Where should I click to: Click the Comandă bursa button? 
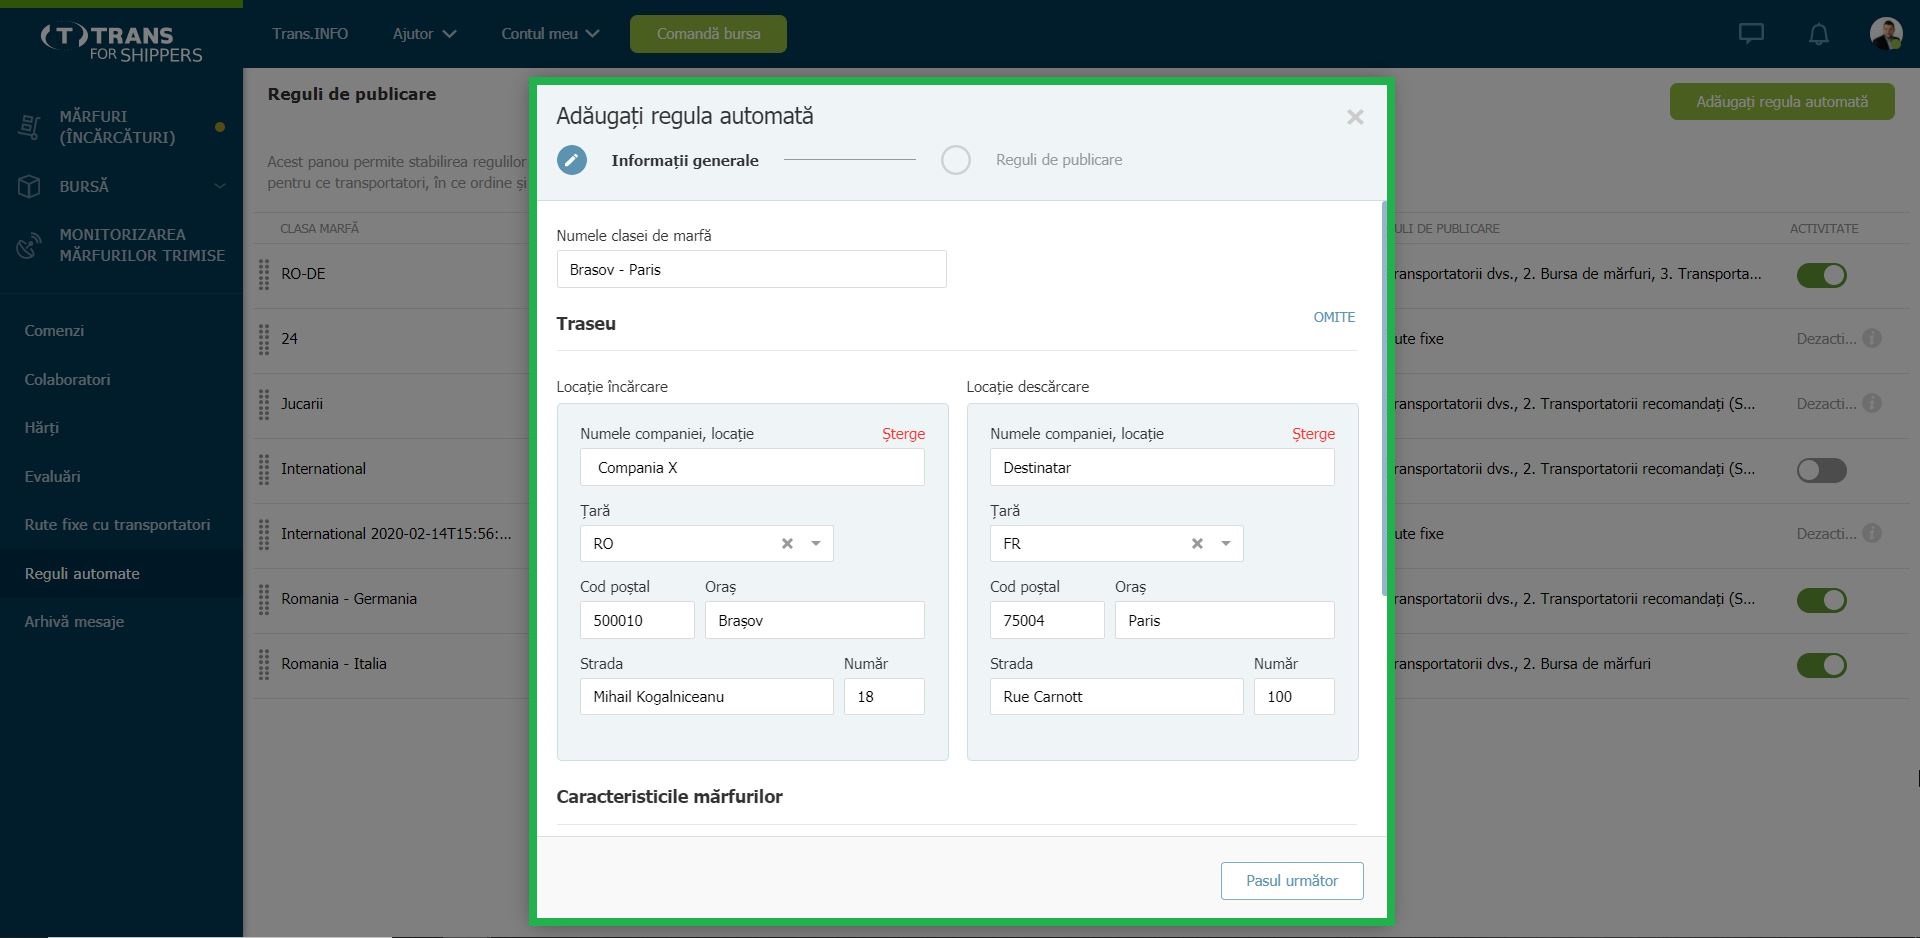click(708, 34)
